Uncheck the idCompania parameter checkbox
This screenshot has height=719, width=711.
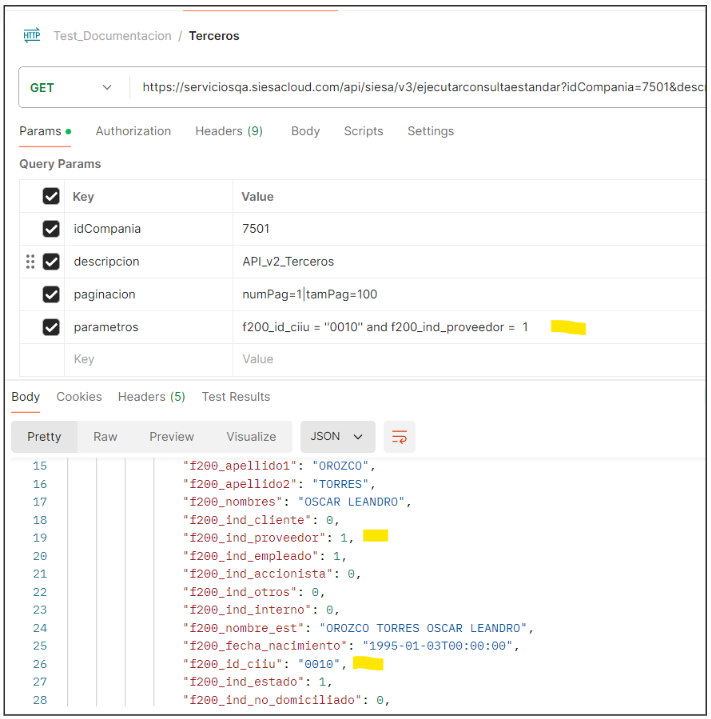point(51,229)
